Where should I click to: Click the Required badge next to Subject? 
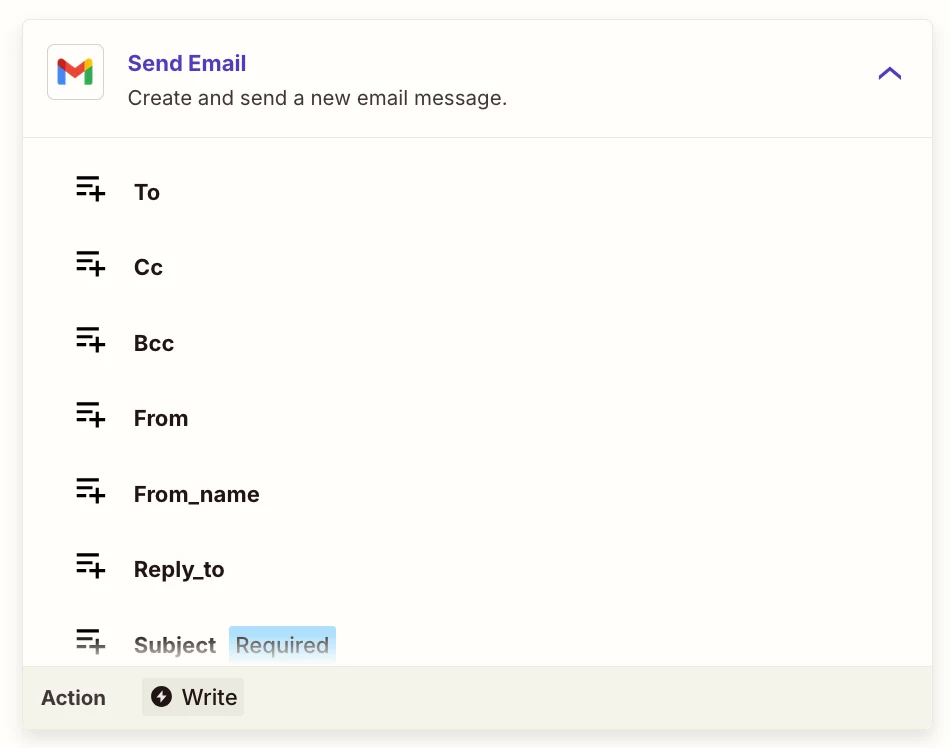click(x=282, y=645)
